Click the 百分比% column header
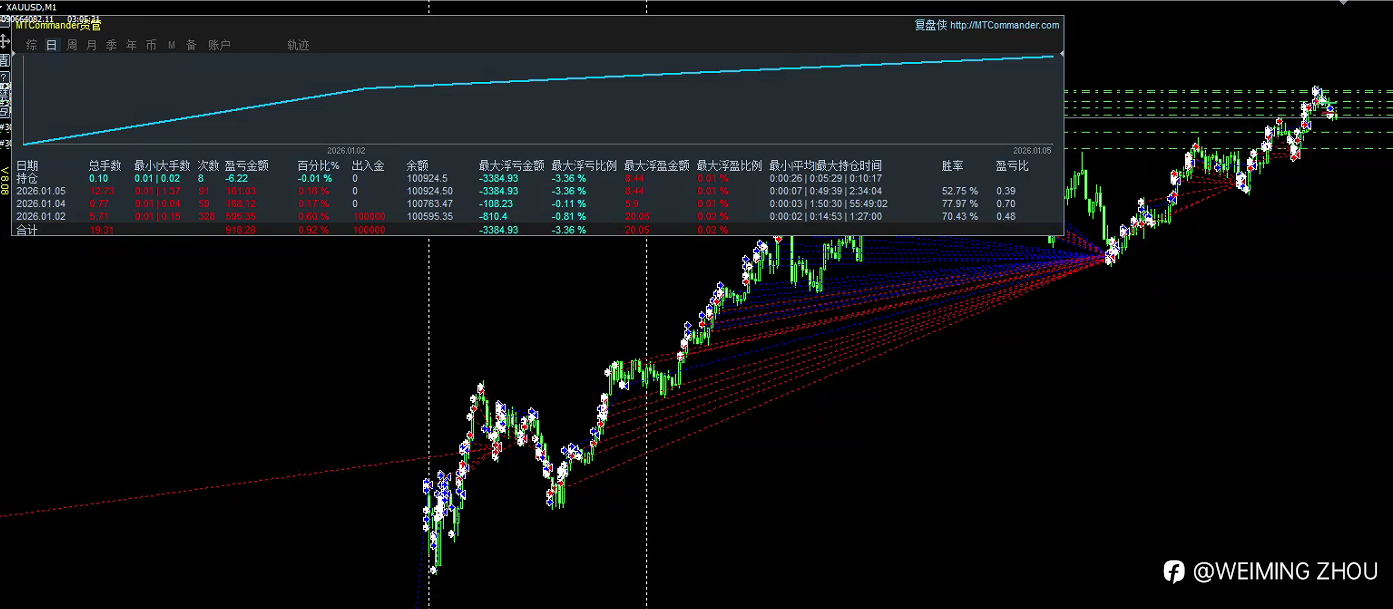 coord(319,166)
